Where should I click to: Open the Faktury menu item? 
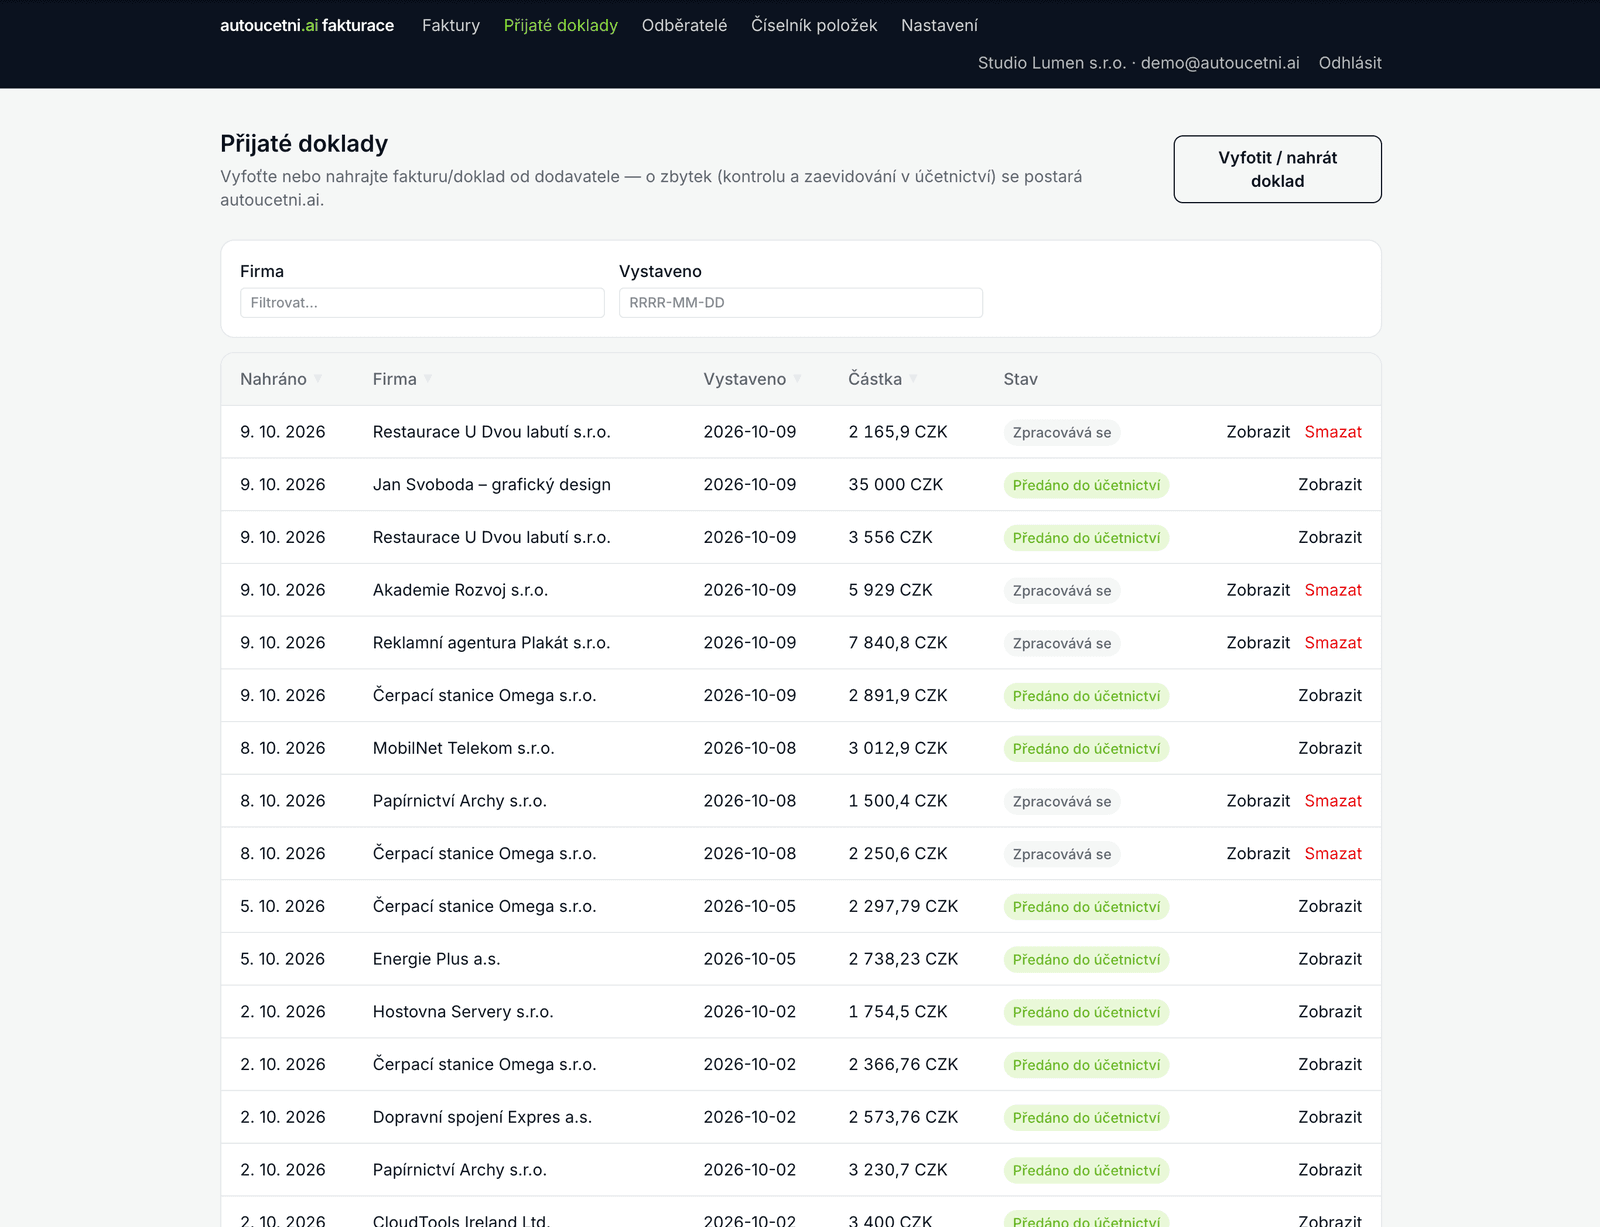(451, 25)
